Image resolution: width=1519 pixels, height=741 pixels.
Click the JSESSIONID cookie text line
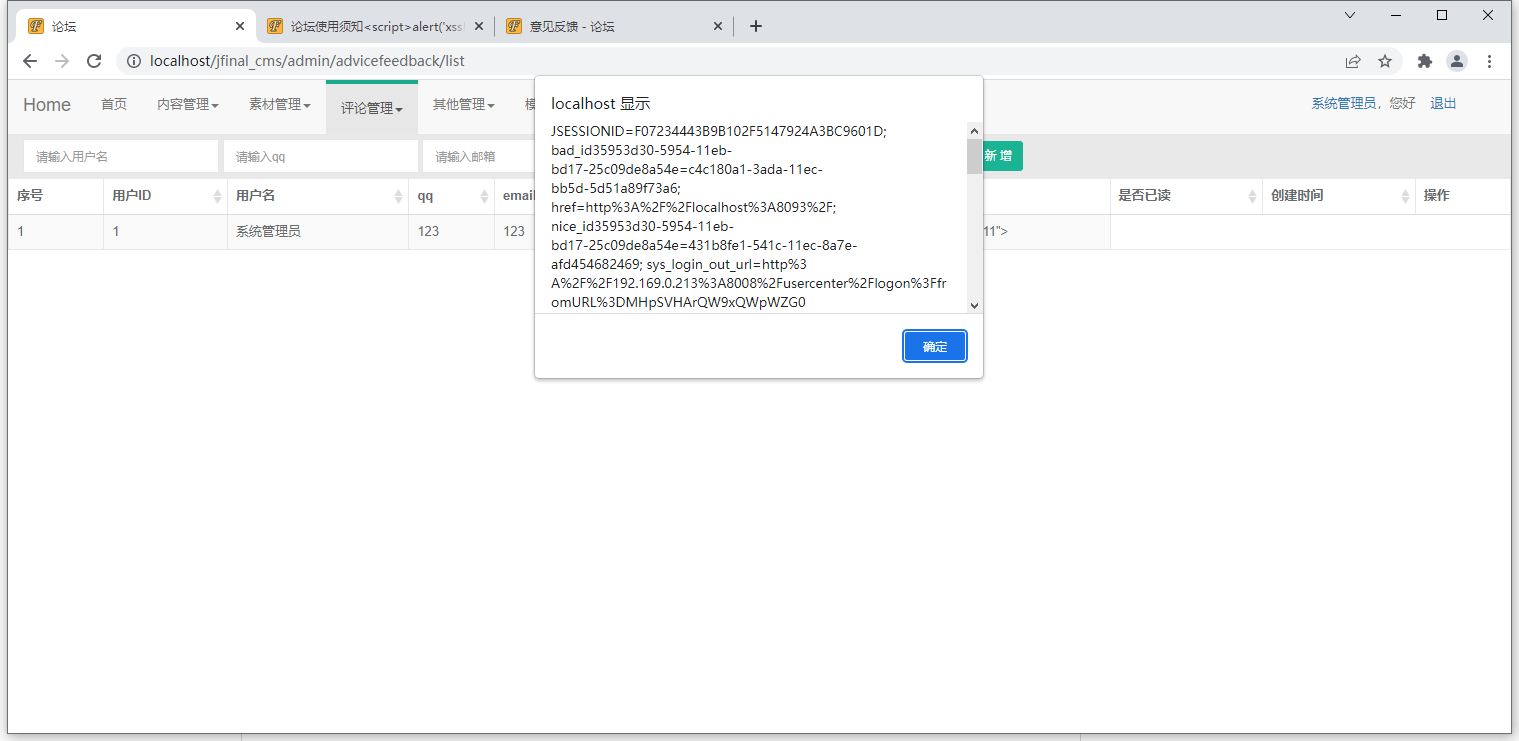click(719, 131)
